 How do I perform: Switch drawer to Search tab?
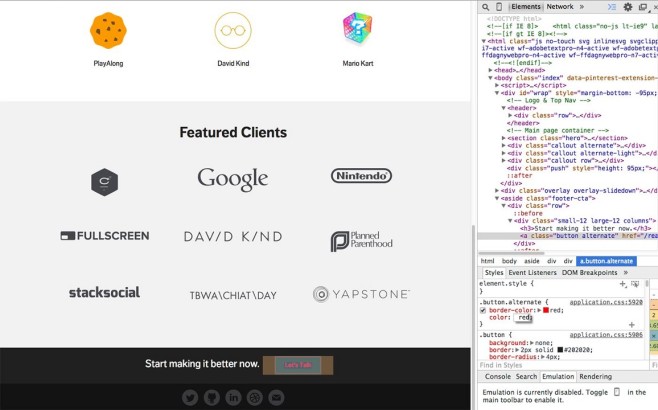[526, 376]
